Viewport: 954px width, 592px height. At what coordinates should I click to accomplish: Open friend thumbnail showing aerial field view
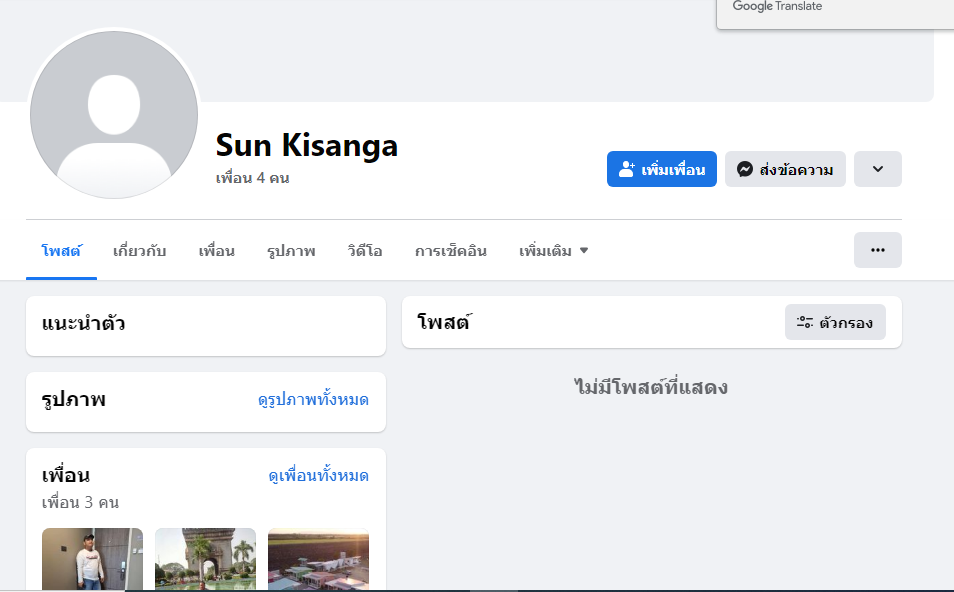(318, 559)
